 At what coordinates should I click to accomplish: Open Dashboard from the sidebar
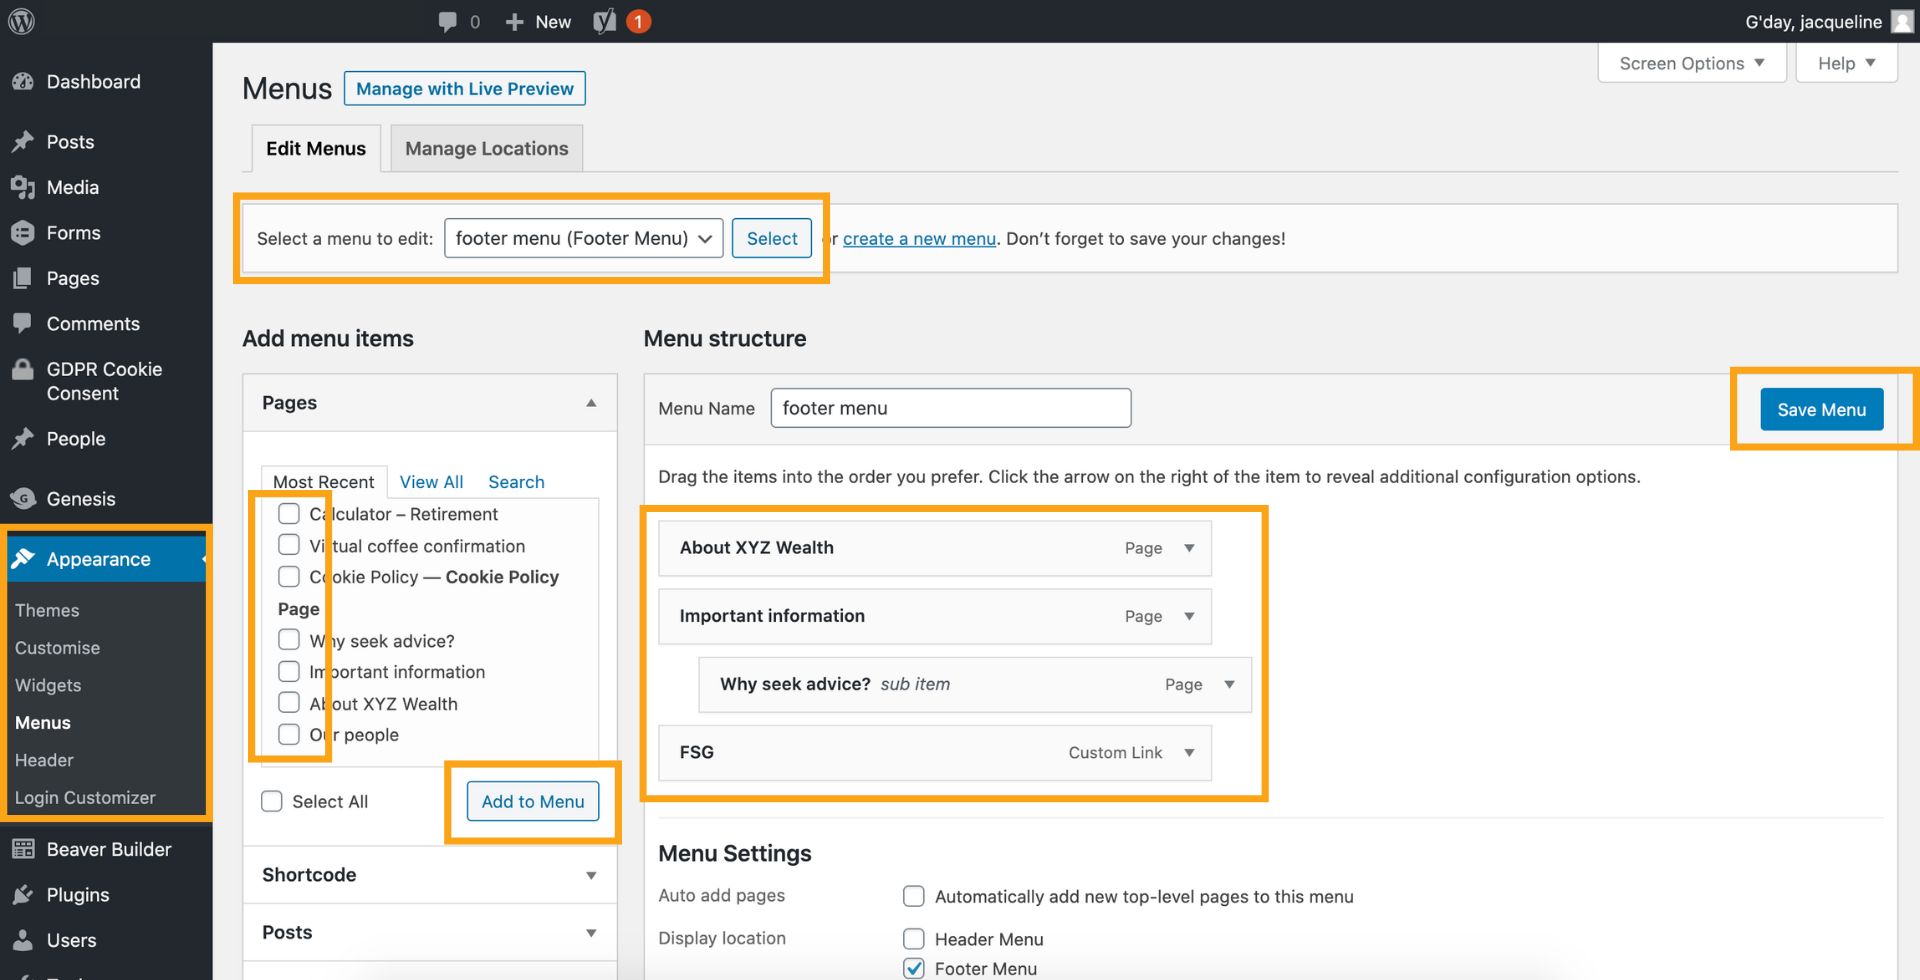[93, 82]
